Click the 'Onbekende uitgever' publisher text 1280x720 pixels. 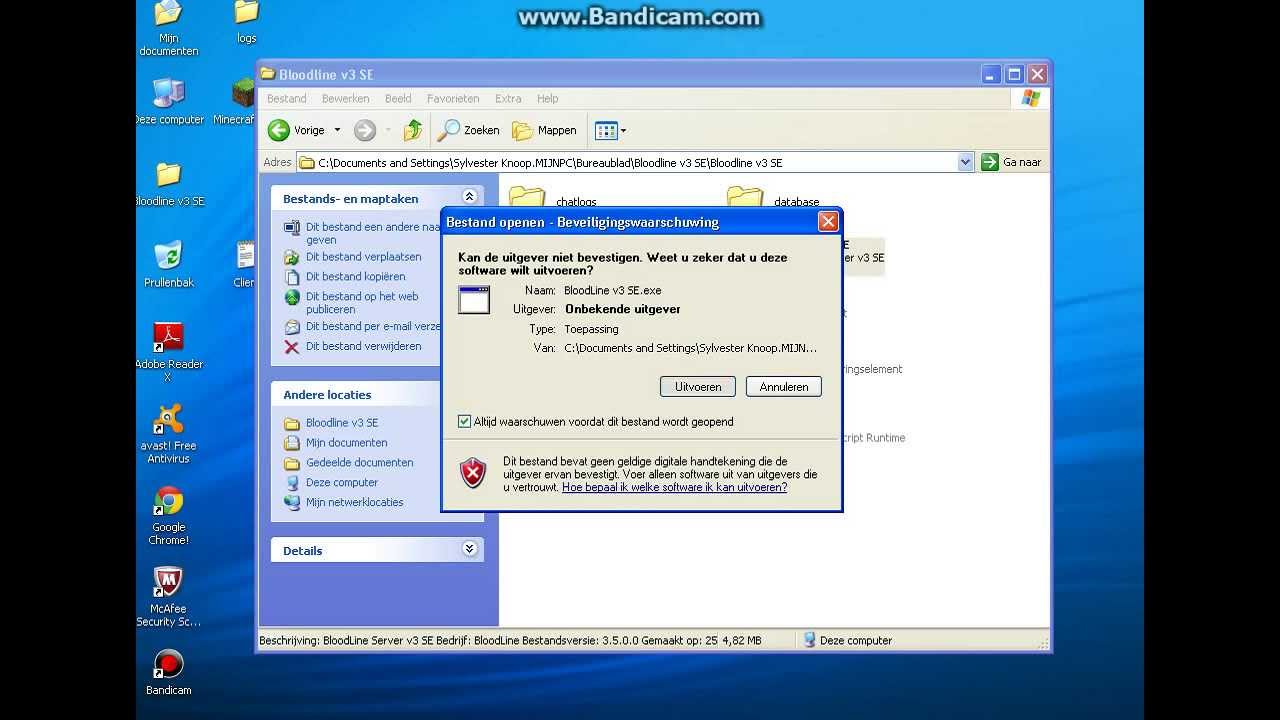click(623, 309)
